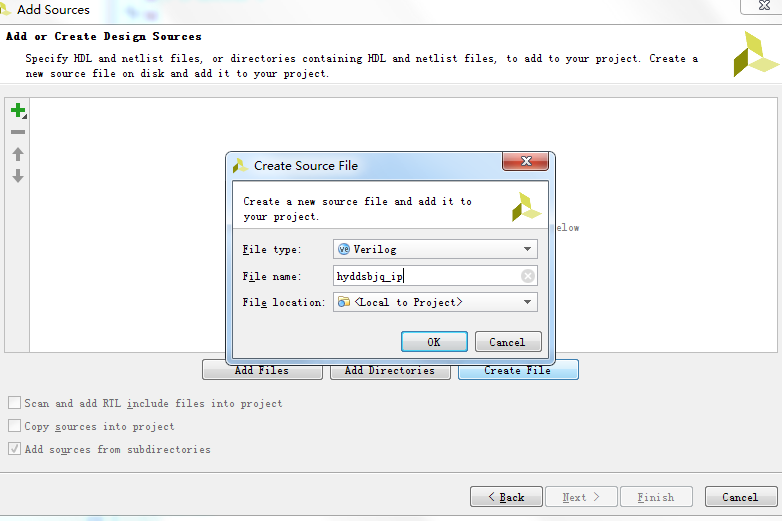Click the move up arrow icon
This screenshot has width=782, height=521.
tap(17, 154)
